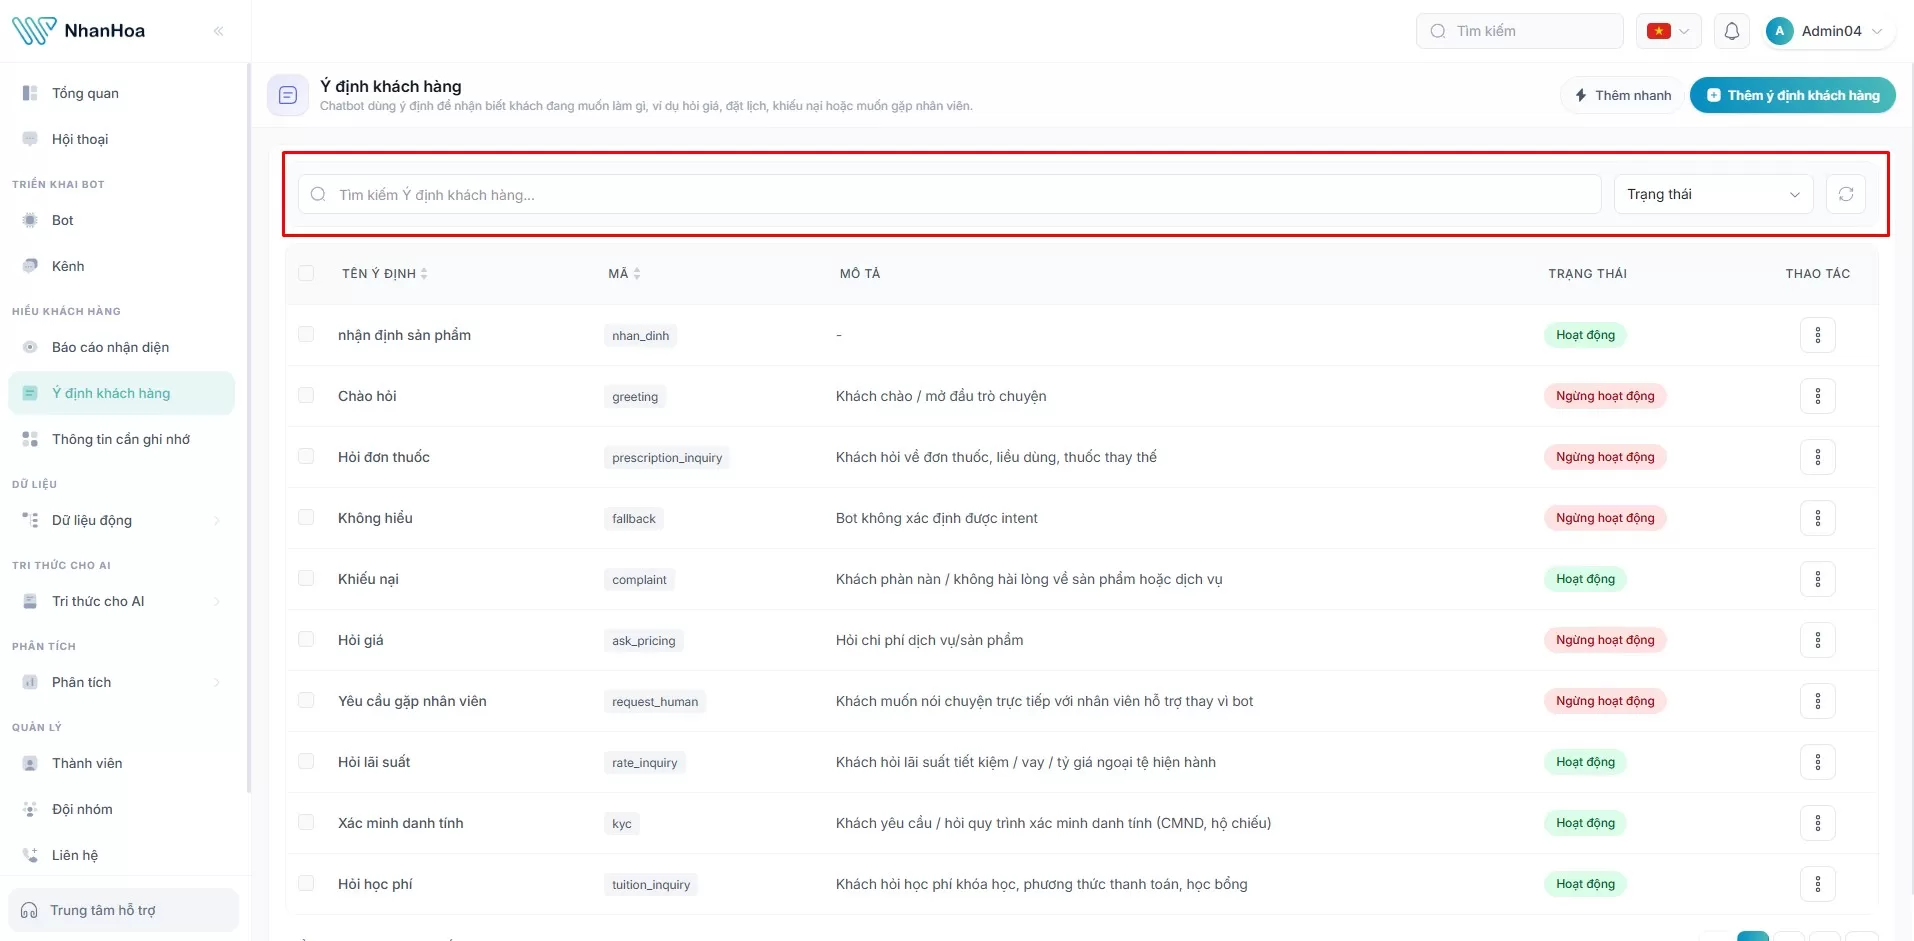Tick checkbox for Yêu cầu gặp nhân viên
This screenshot has height=941, width=1914.
[306, 700]
